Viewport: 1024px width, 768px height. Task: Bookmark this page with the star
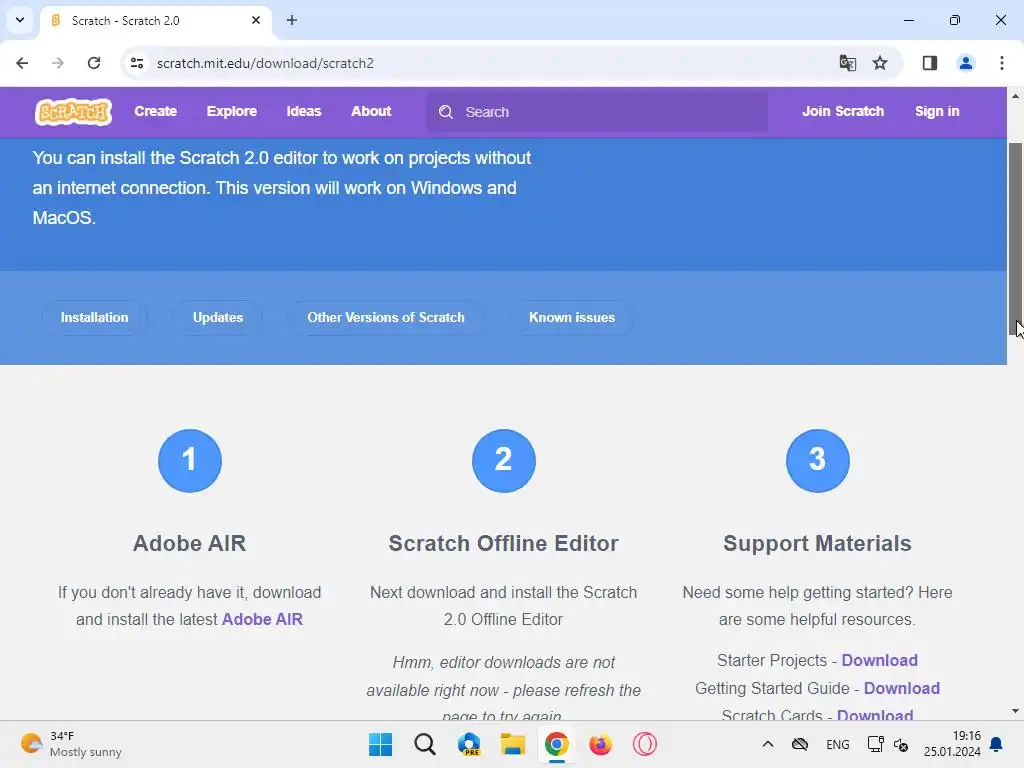880,63
